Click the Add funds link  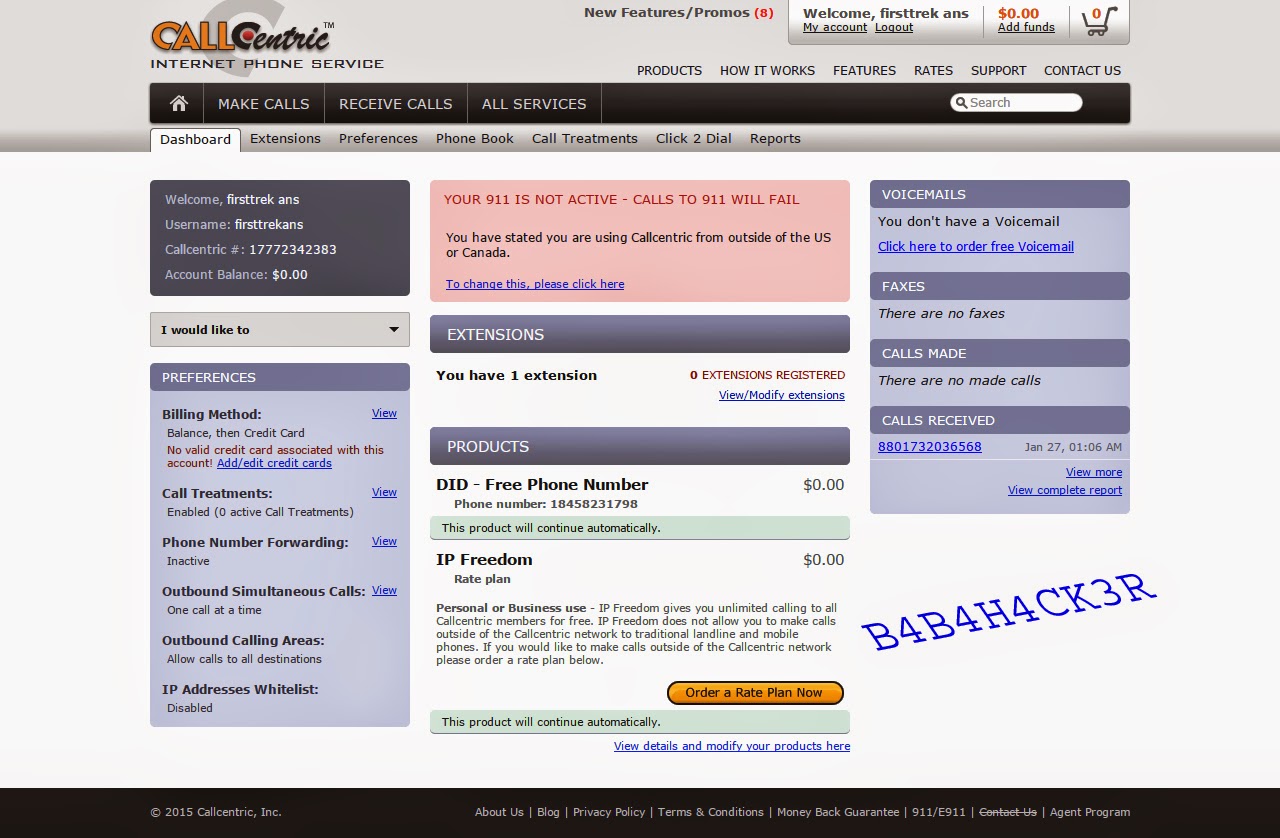(x=1026, y=27)
